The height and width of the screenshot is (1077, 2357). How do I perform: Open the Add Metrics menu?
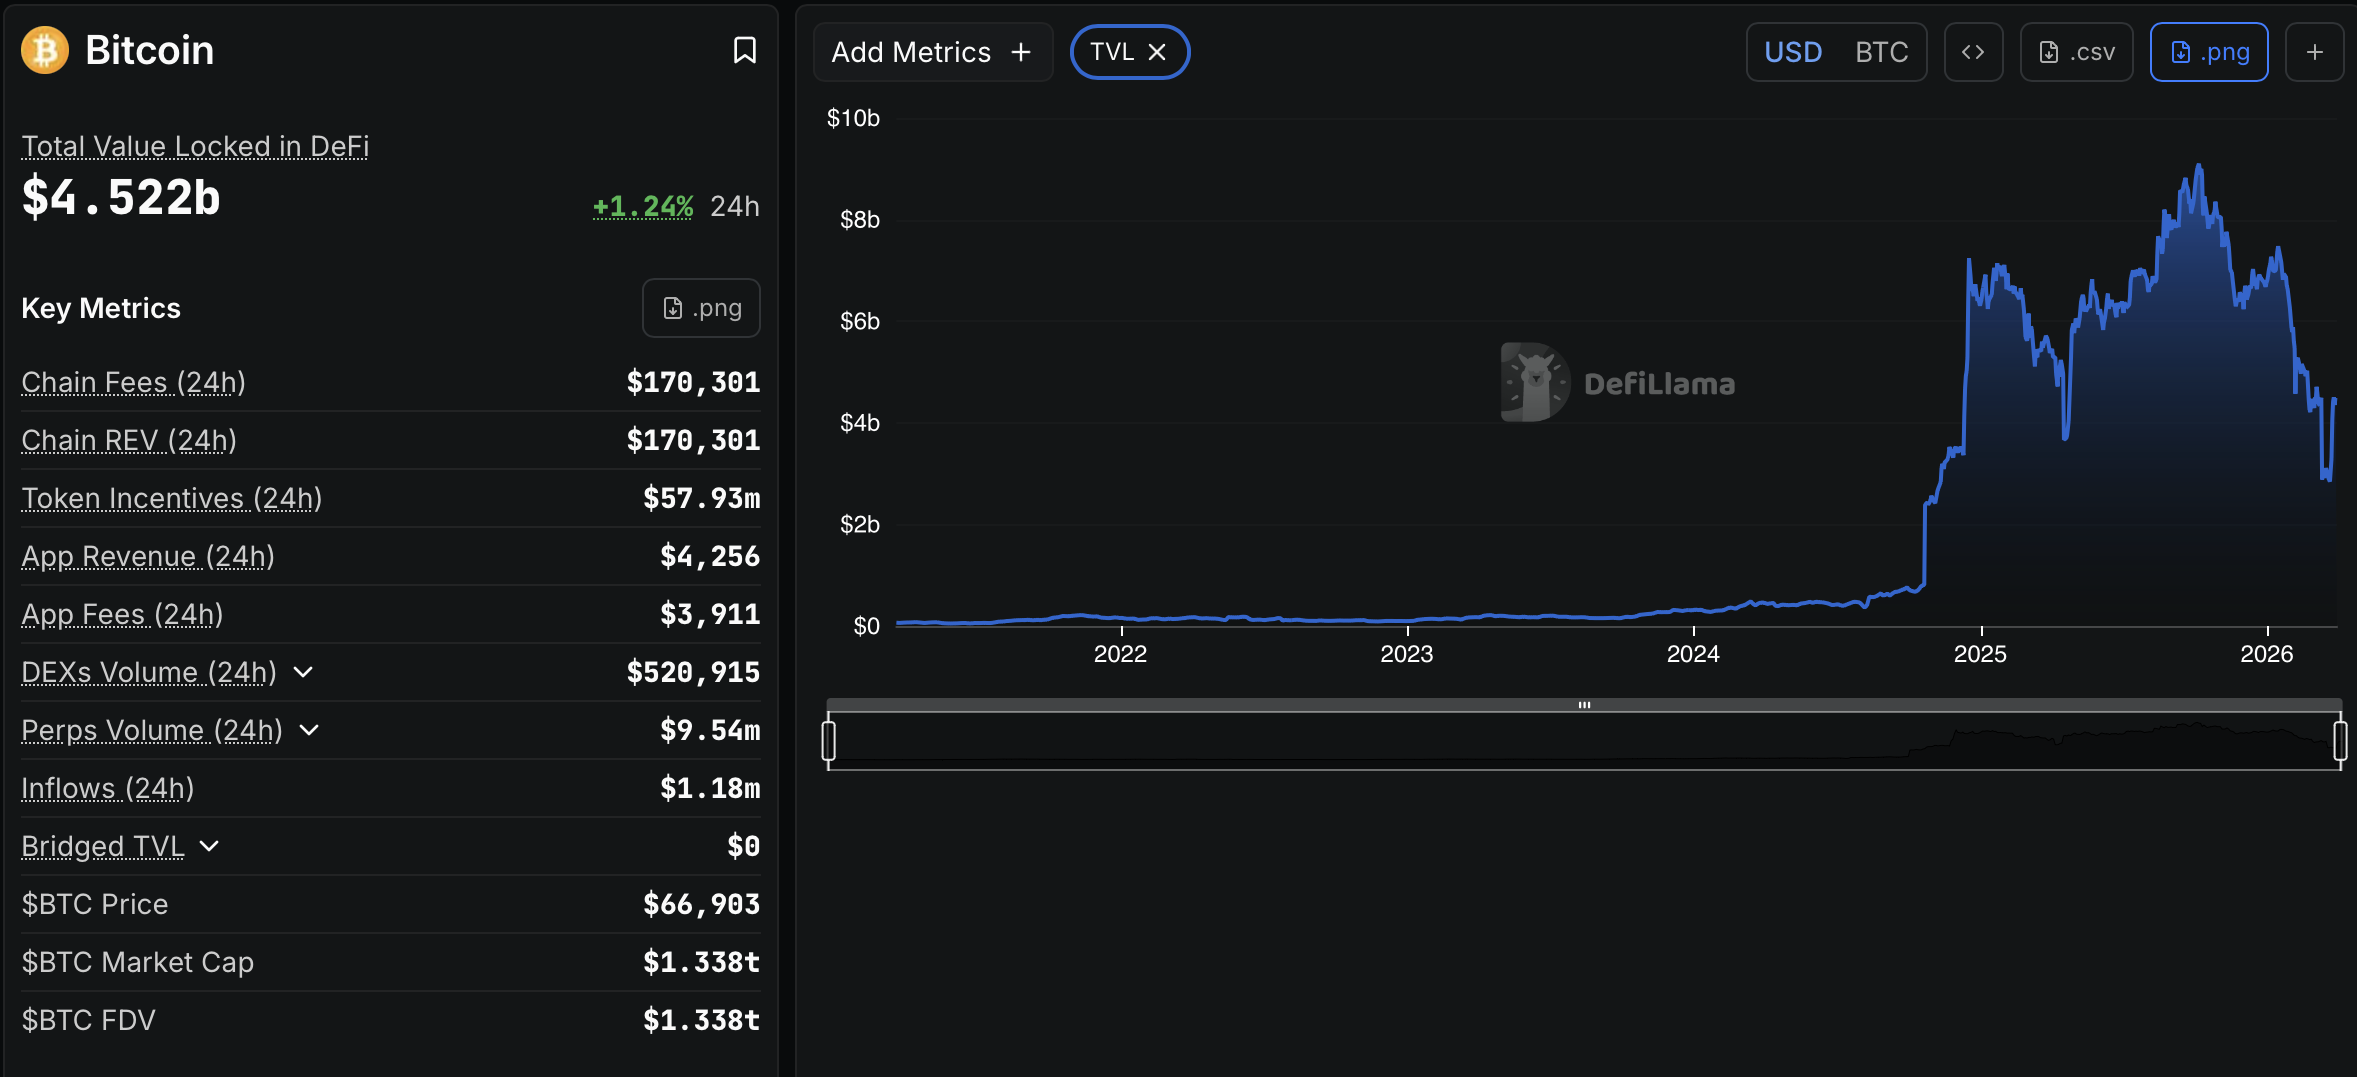912,51
